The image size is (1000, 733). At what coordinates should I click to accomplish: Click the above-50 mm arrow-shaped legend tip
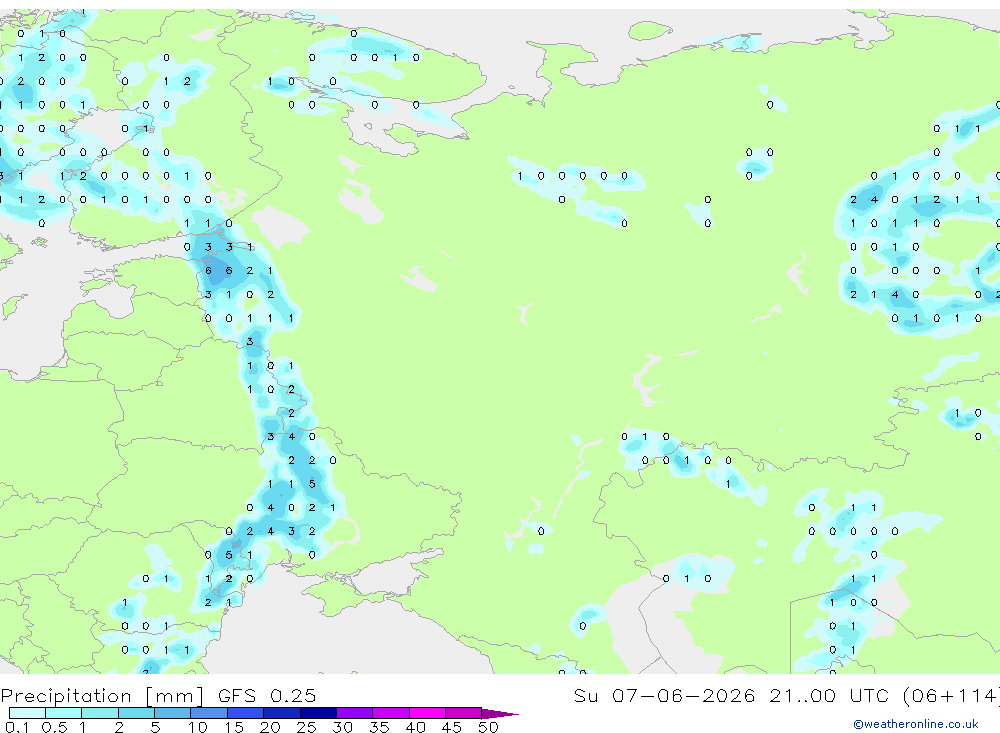(x=500, y=714)
